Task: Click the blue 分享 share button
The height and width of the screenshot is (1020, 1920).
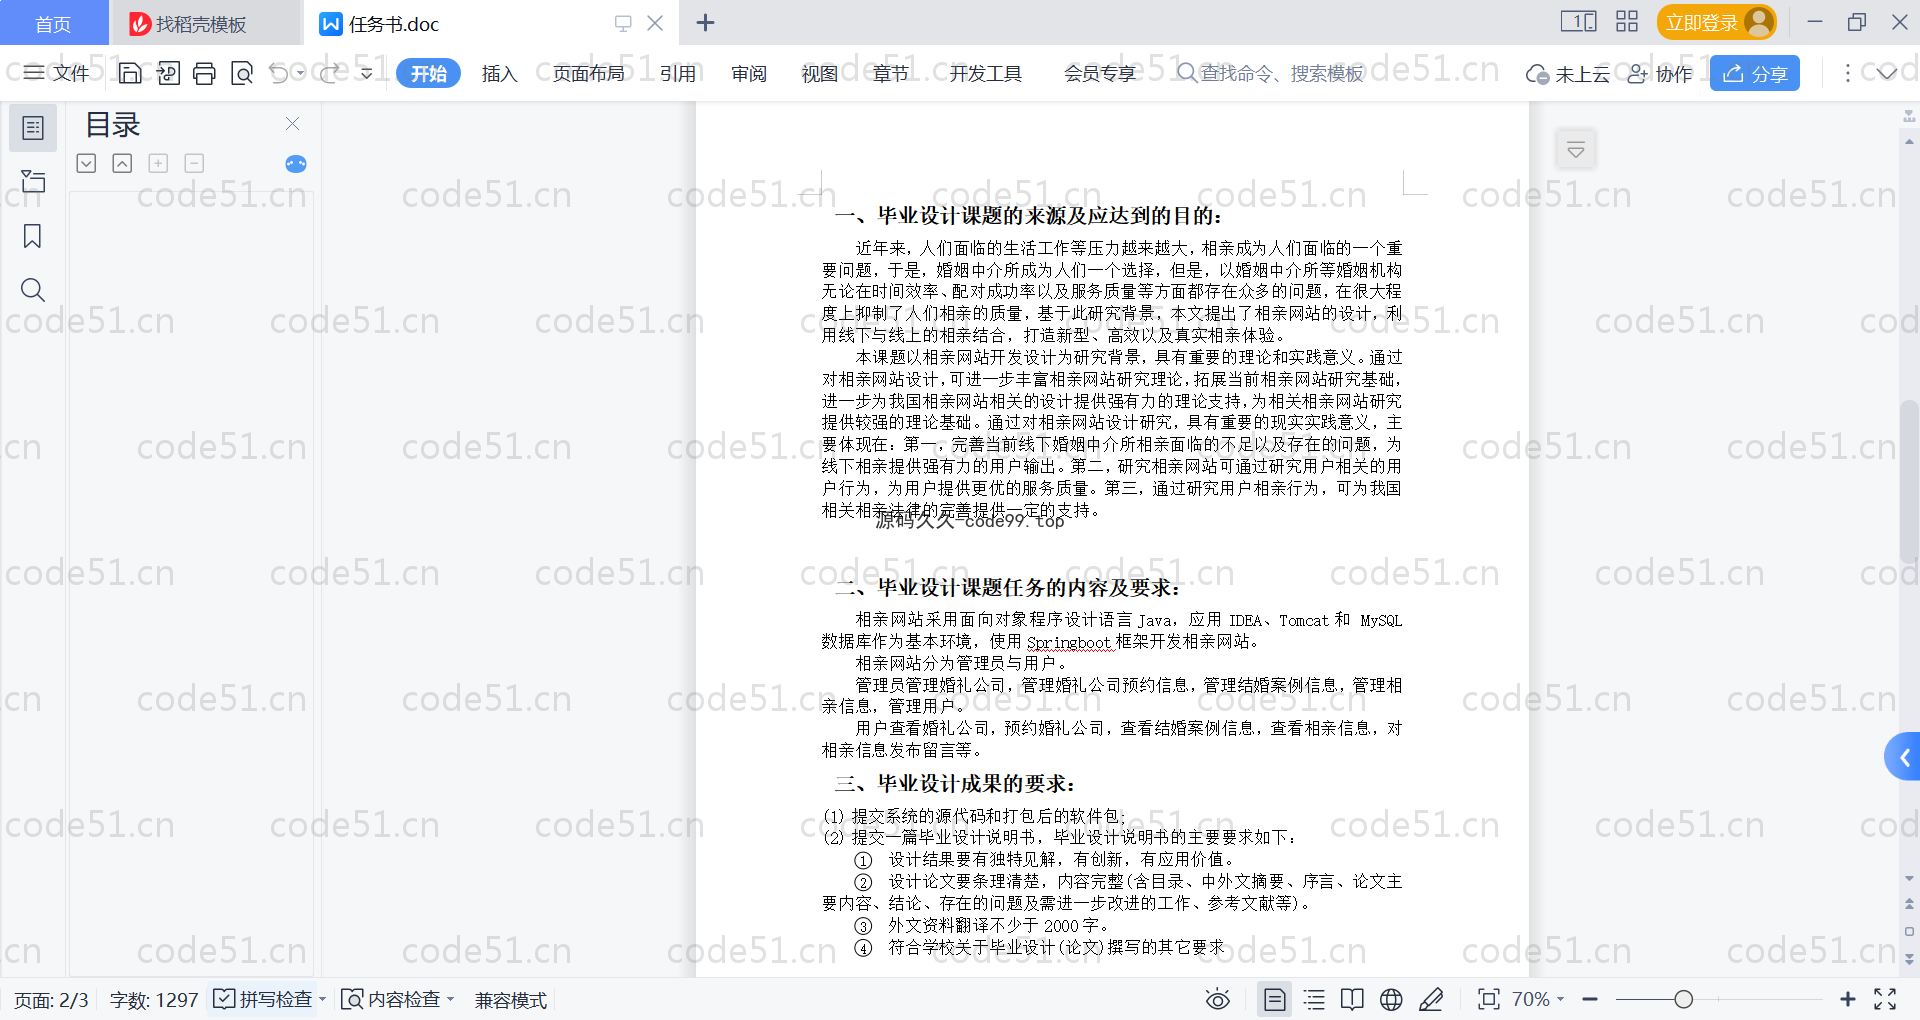Action: click(x=1755, y=73)
